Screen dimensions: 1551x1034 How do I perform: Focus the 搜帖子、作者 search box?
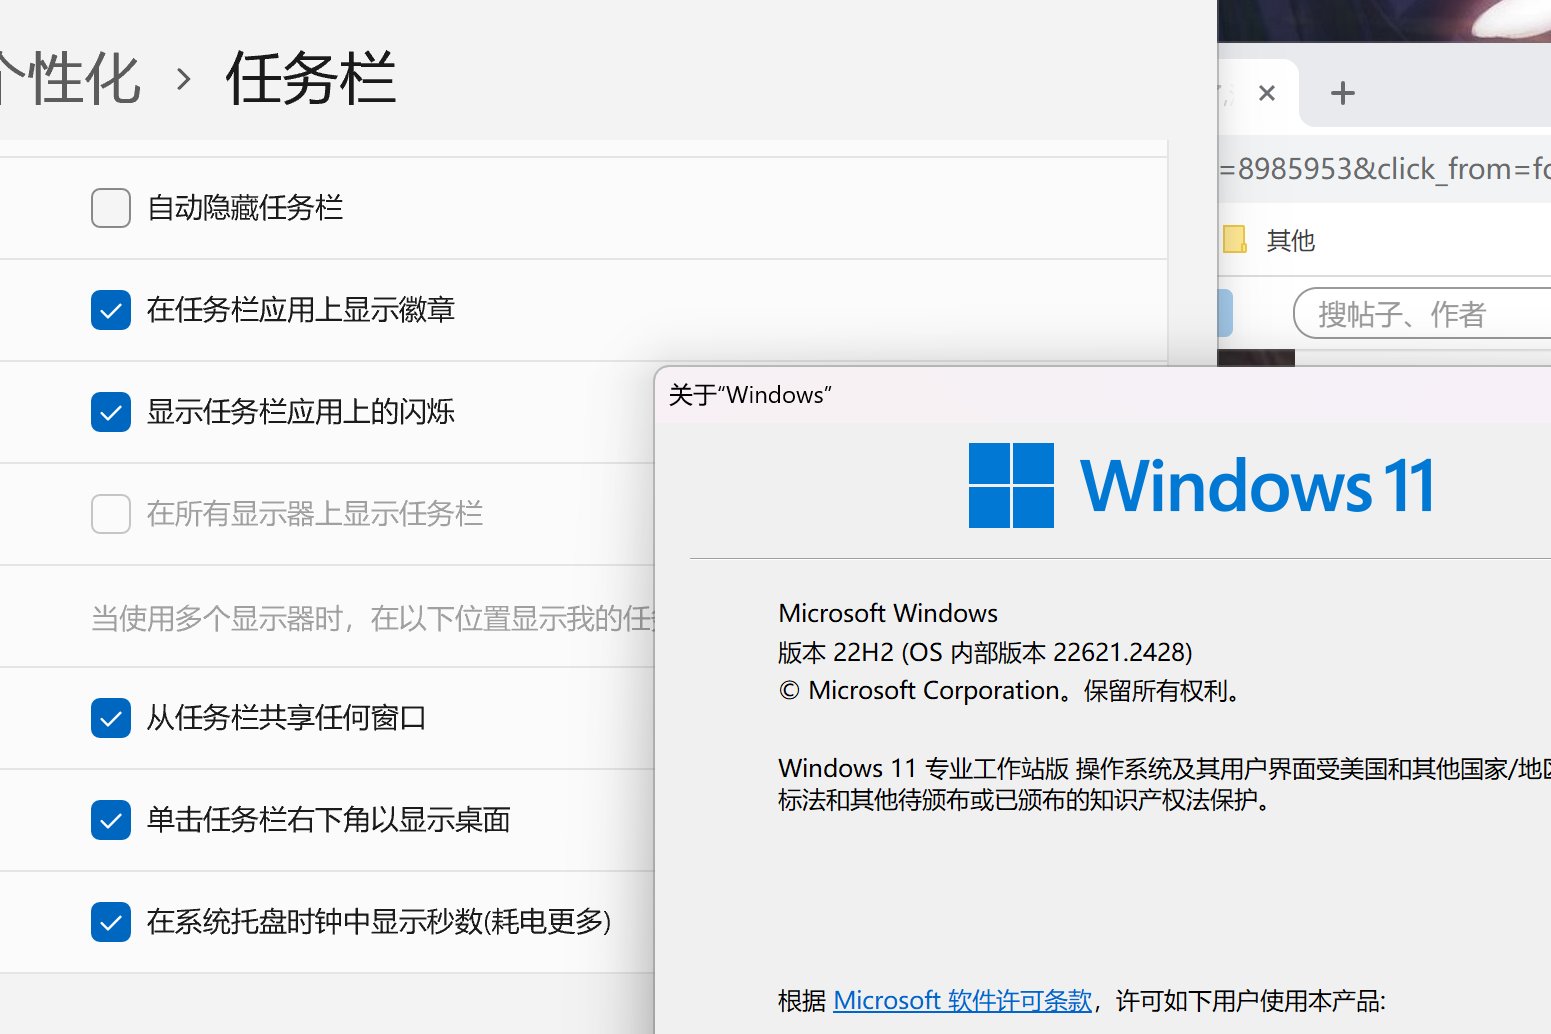click(x=1420, y=314)
